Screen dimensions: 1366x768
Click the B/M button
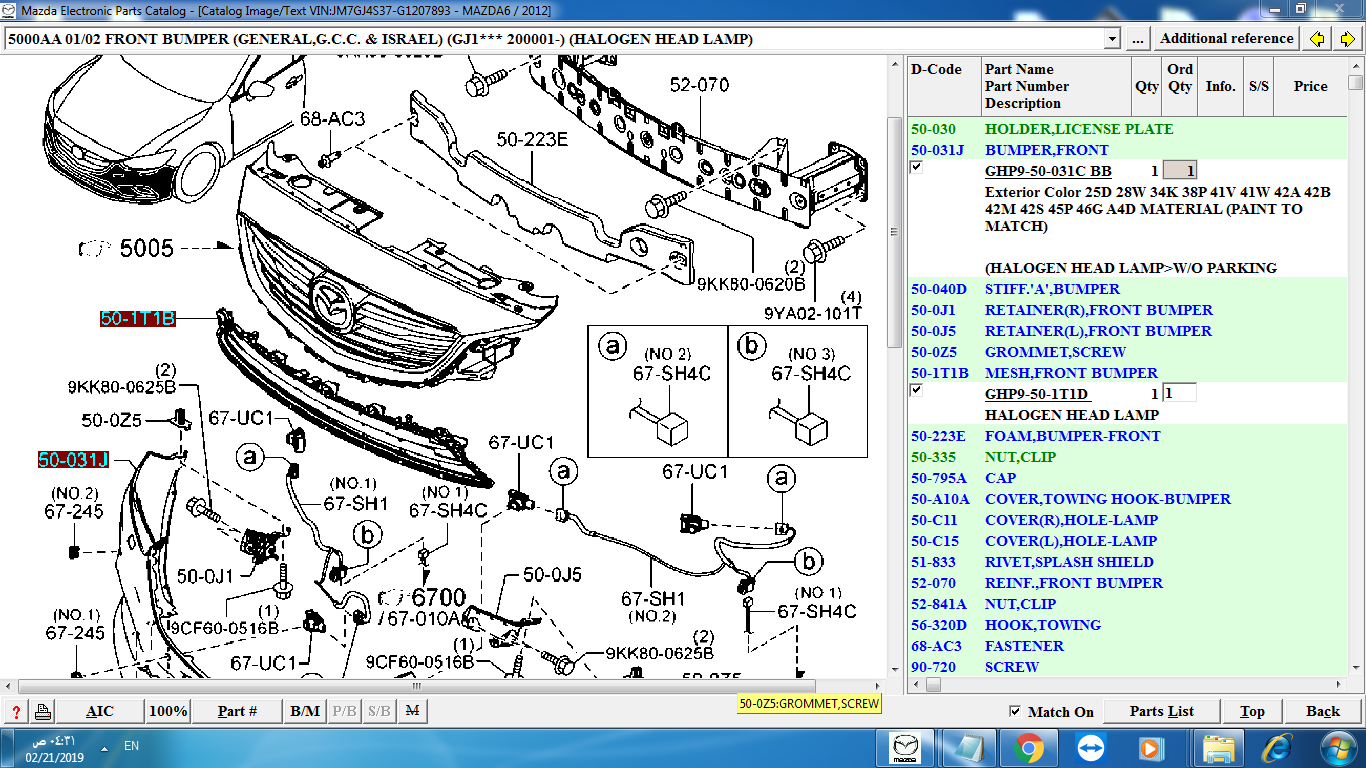click(305, 711)
